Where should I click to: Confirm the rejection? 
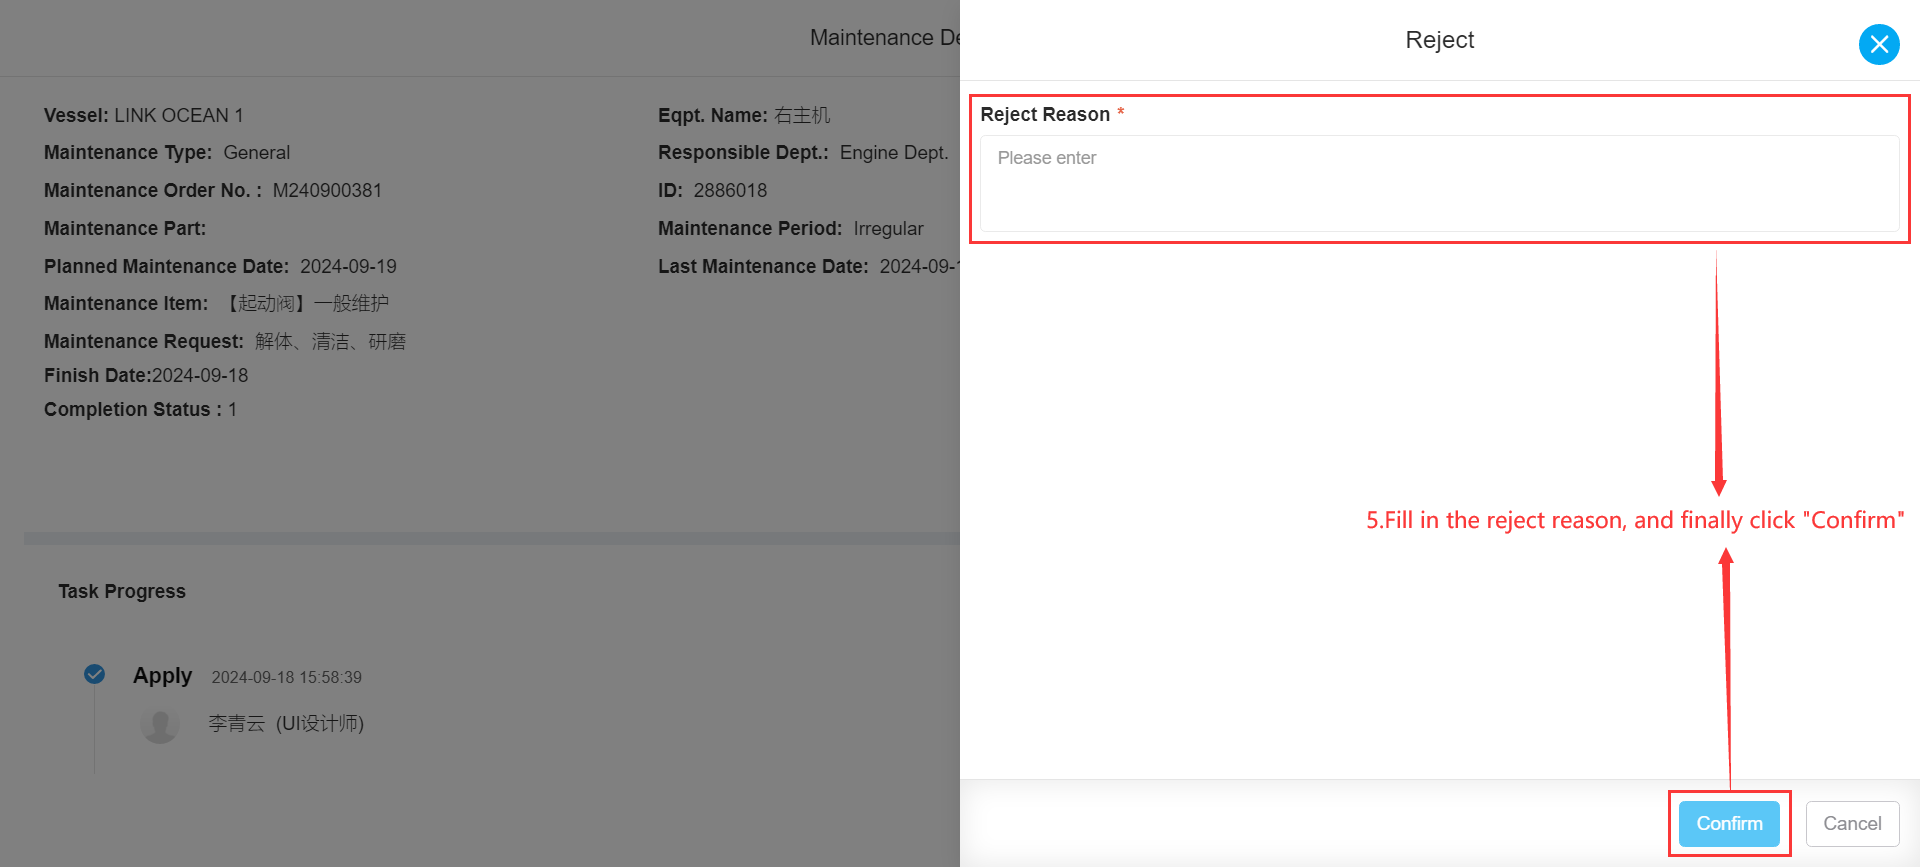1729,823
